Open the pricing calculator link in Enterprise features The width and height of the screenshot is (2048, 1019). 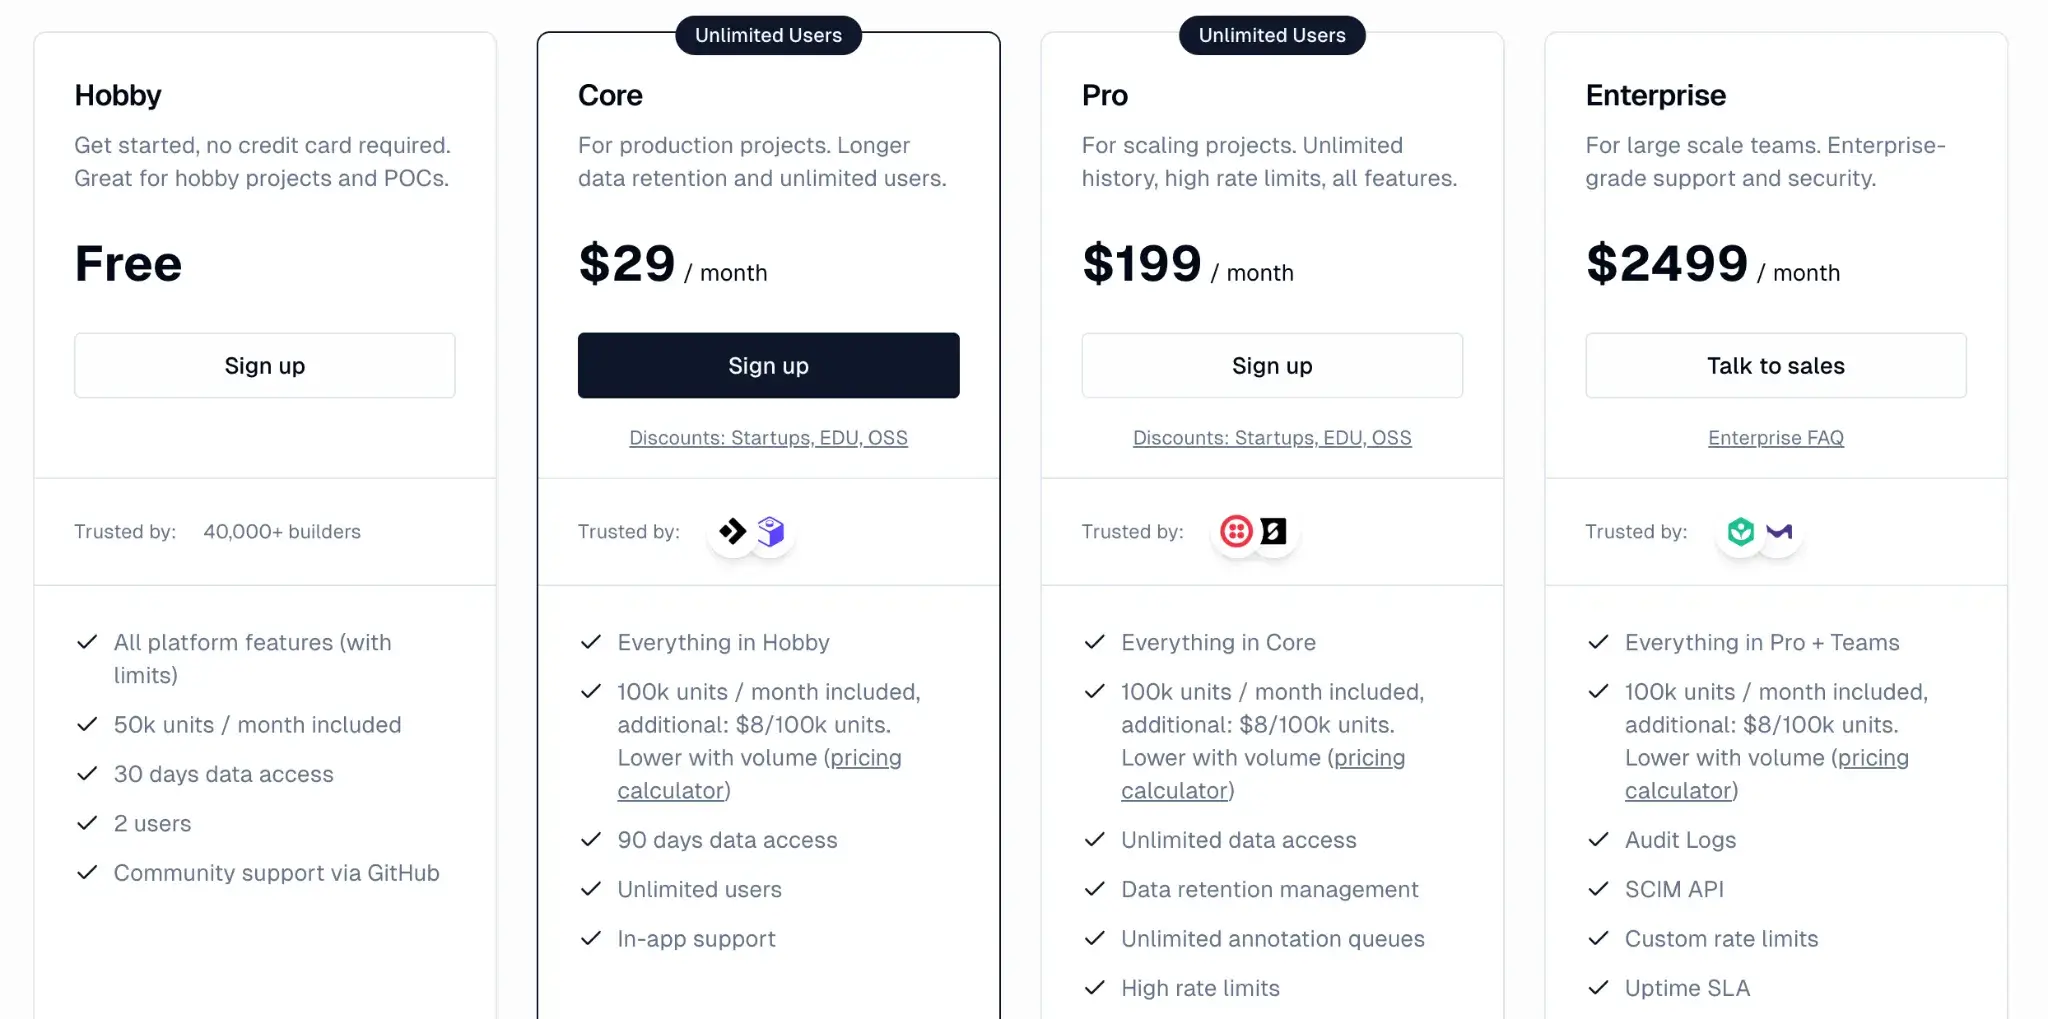click(x=1873, y=758)
